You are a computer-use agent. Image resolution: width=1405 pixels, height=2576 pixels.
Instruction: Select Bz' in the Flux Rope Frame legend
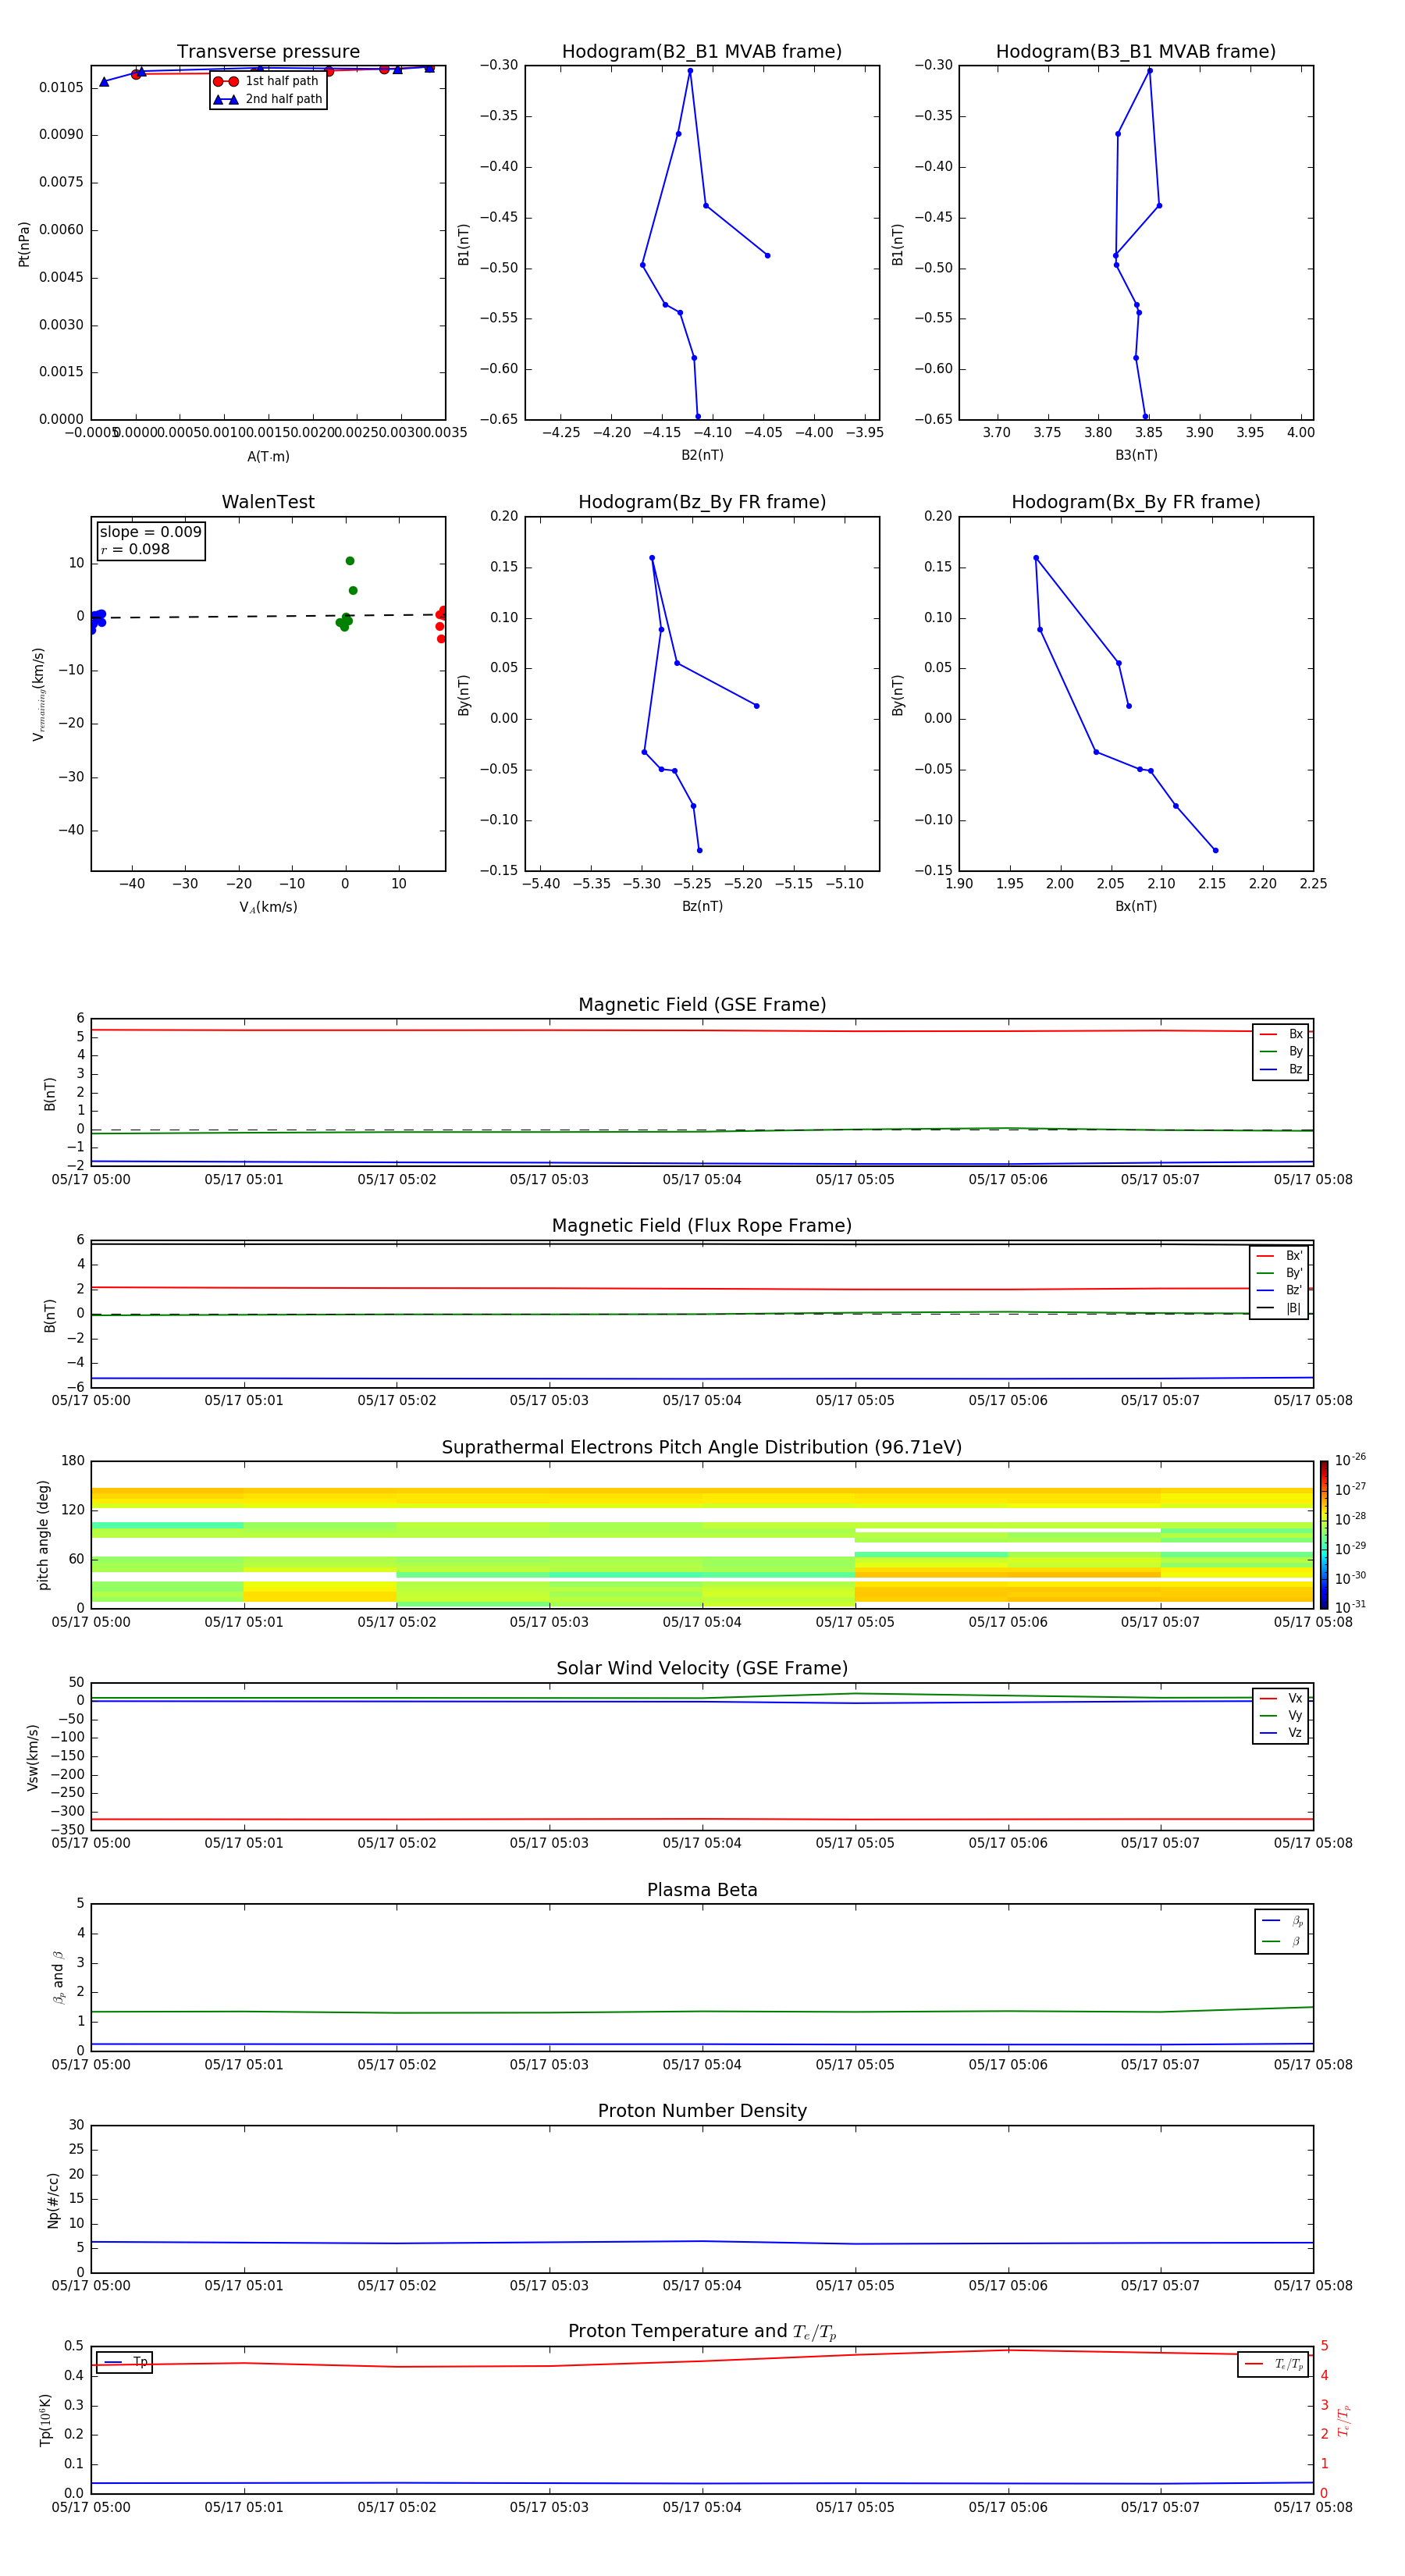click(1279, 1291)
